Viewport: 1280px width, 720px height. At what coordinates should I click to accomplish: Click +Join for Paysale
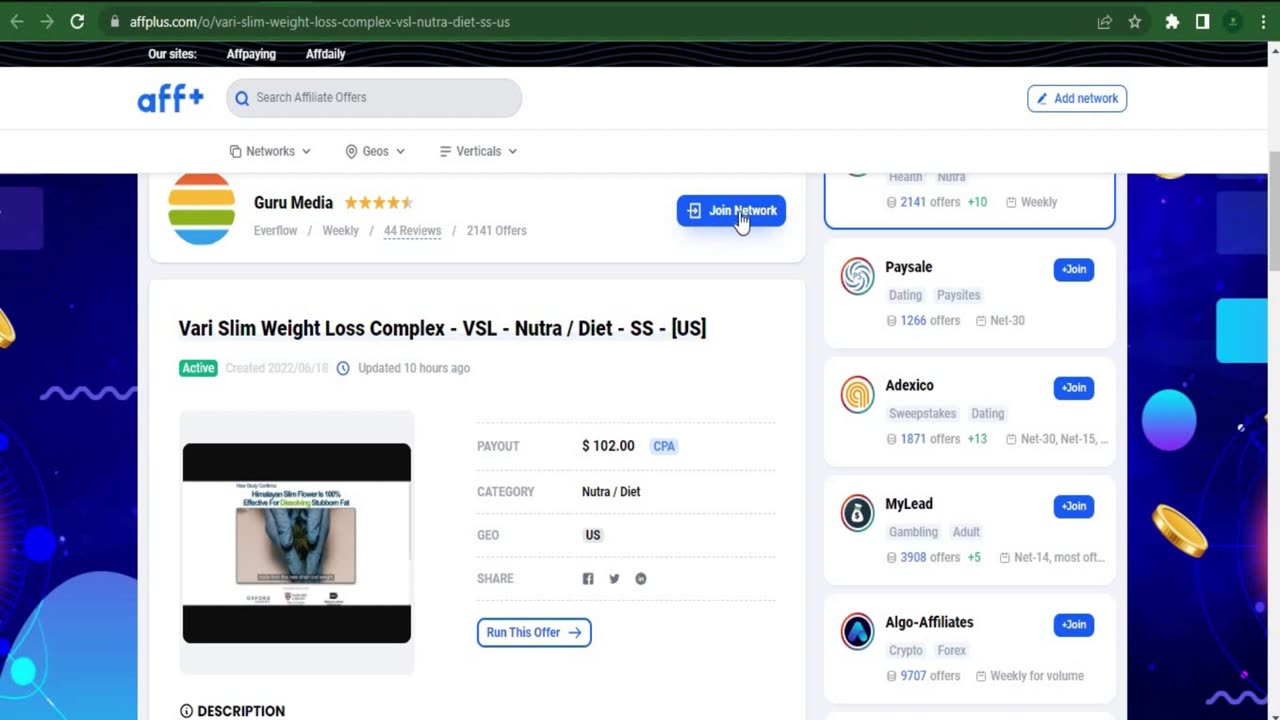coord(1073,269)
